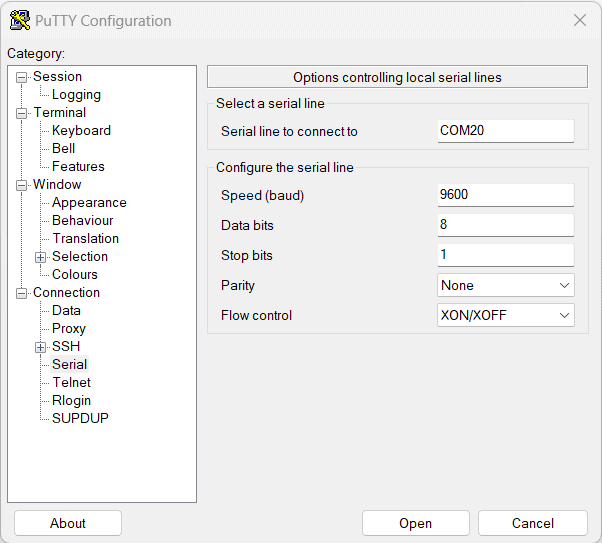Expand the Selection tree node
This screenshot has width=602, height=543.
[41, 257]
